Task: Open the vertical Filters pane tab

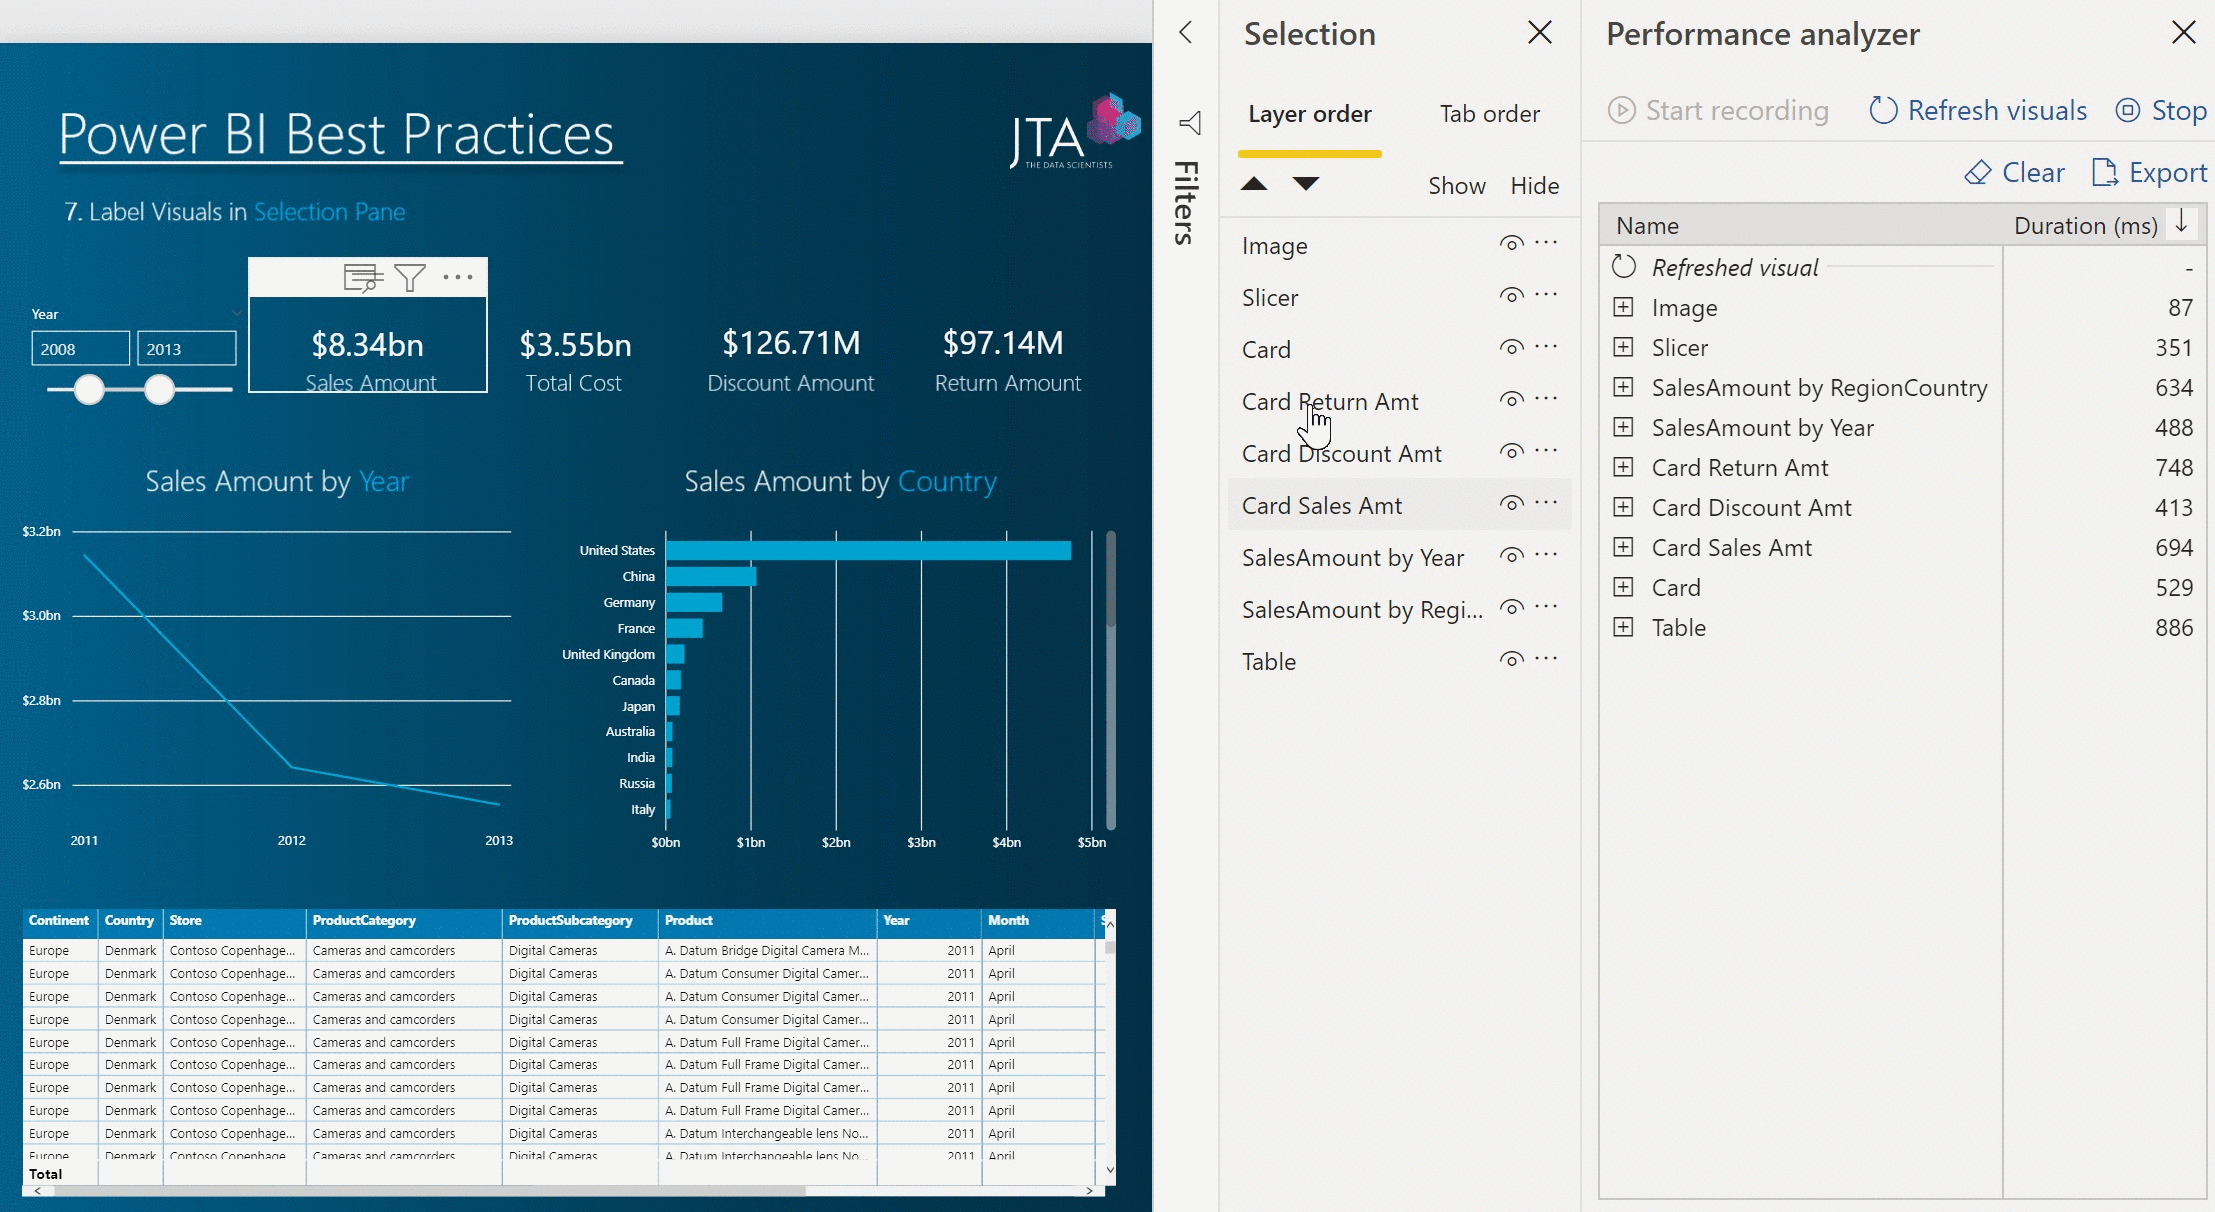Action: (1186, 202)
